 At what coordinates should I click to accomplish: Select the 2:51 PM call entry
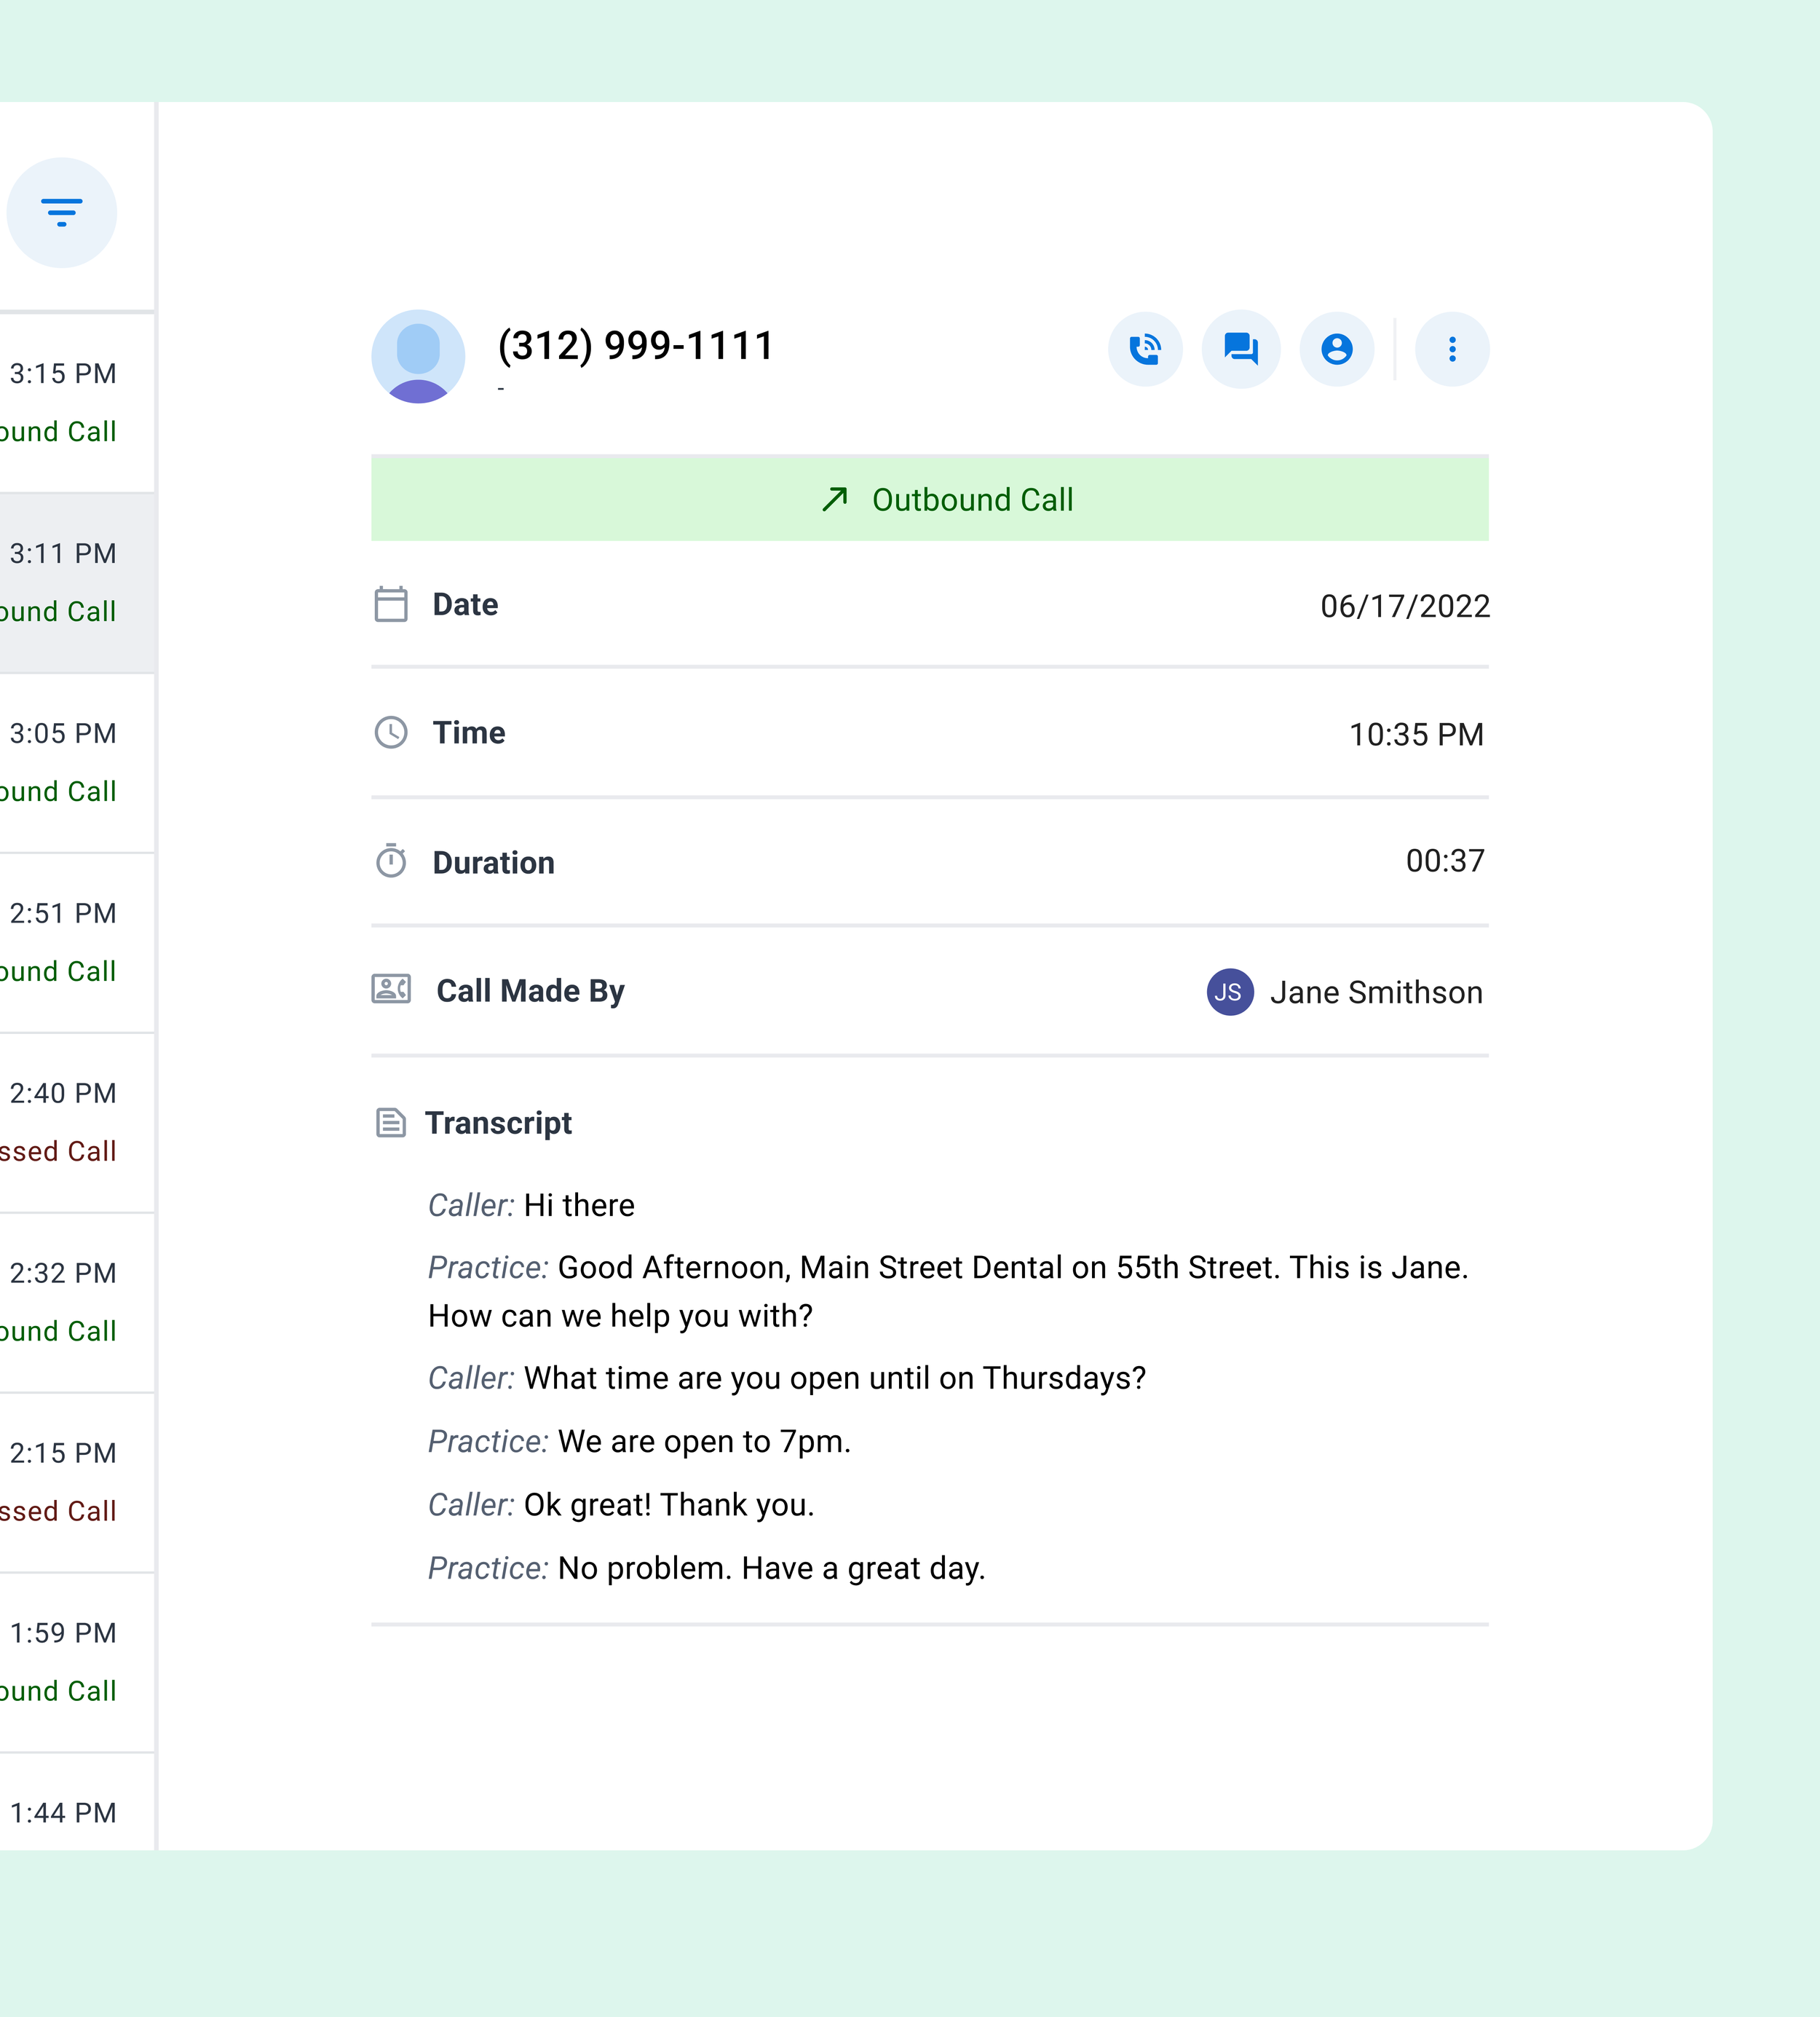tap(77, 943)
